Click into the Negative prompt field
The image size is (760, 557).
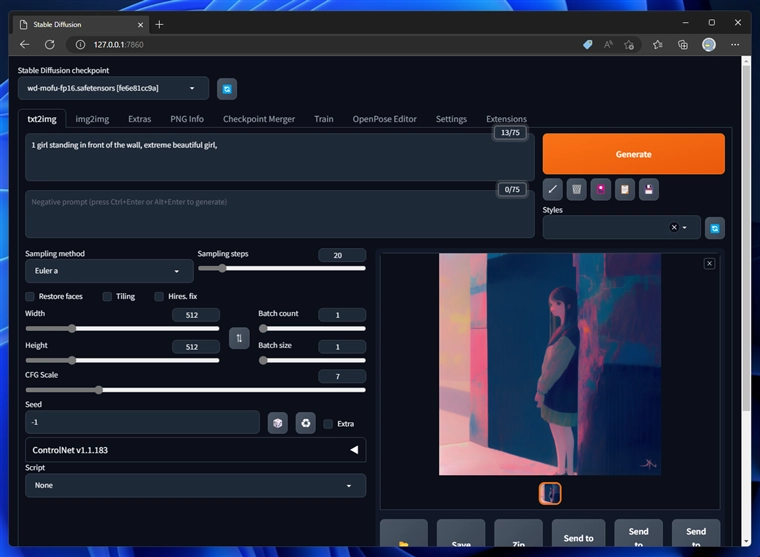click(280, 214)
